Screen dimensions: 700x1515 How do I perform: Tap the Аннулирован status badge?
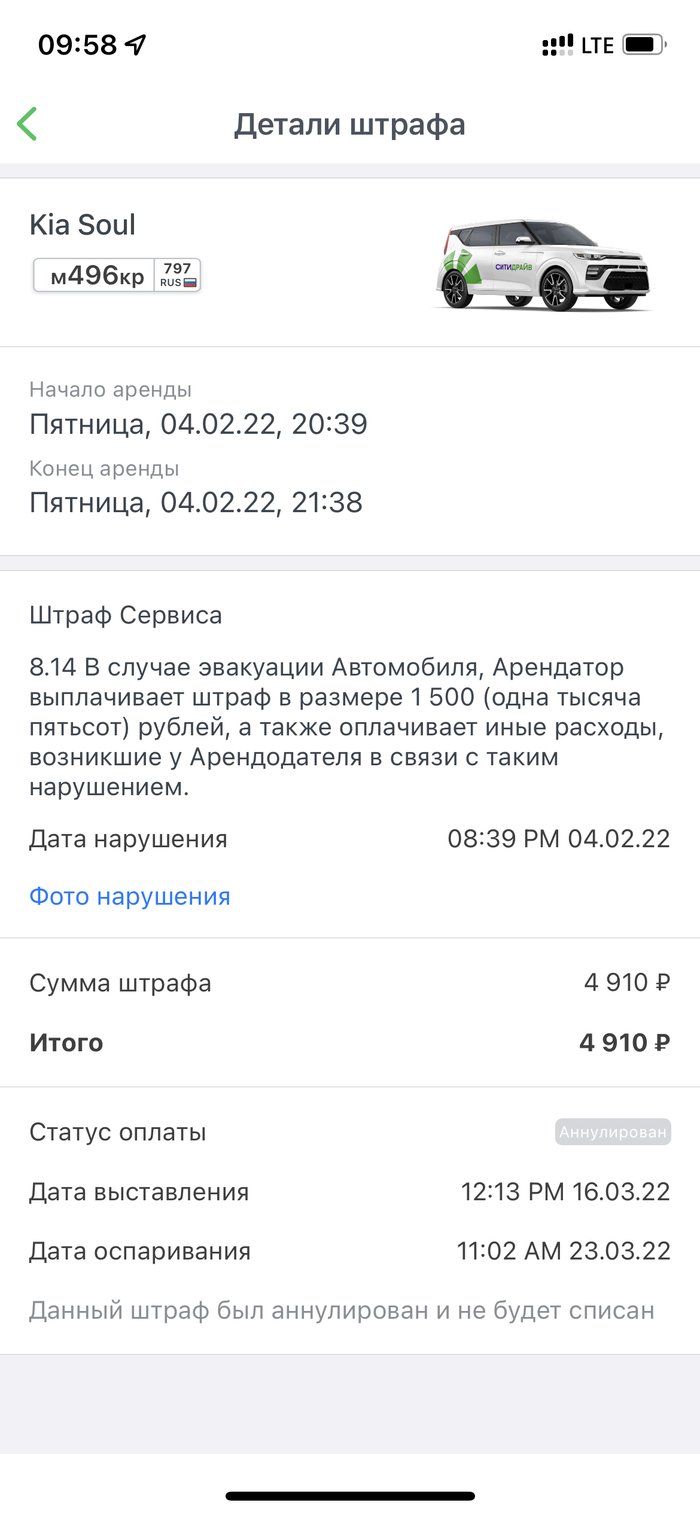[613, 1132]
